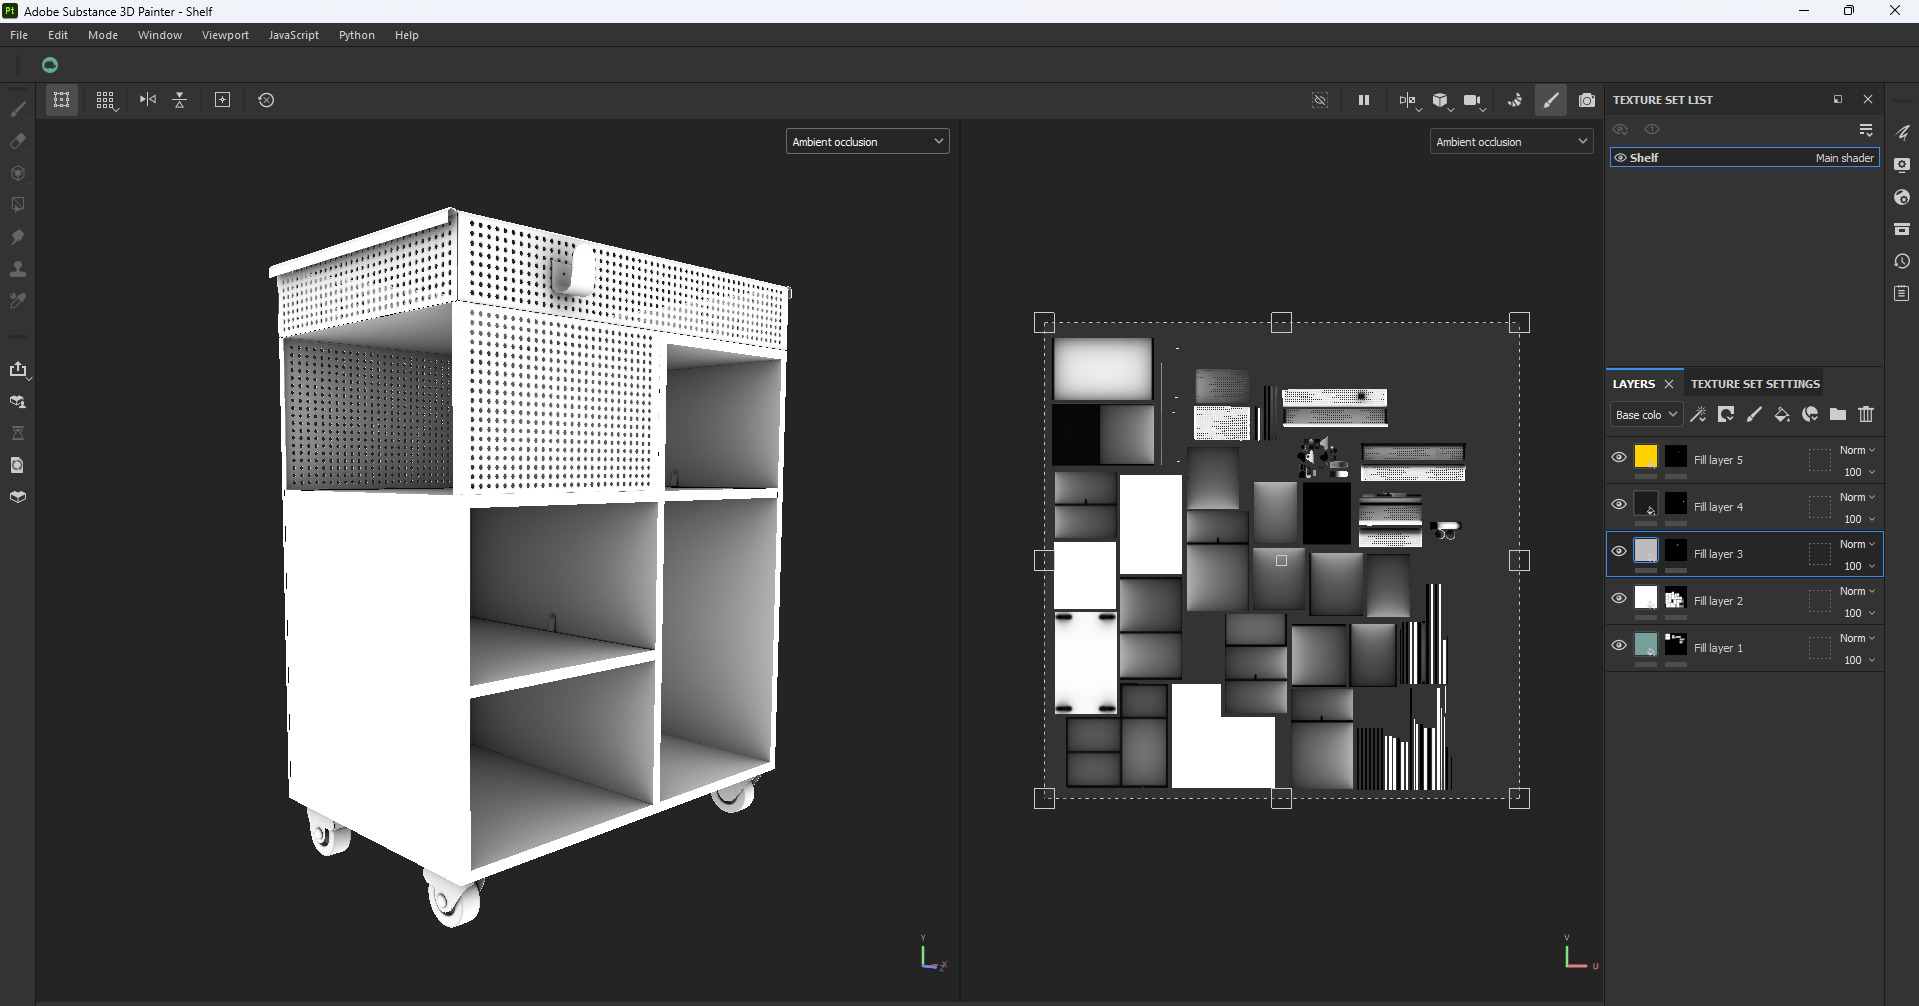Open the smart material icon in Layers
The width and height of the screenshot is (1919, 1006).
pos(1810,415)
